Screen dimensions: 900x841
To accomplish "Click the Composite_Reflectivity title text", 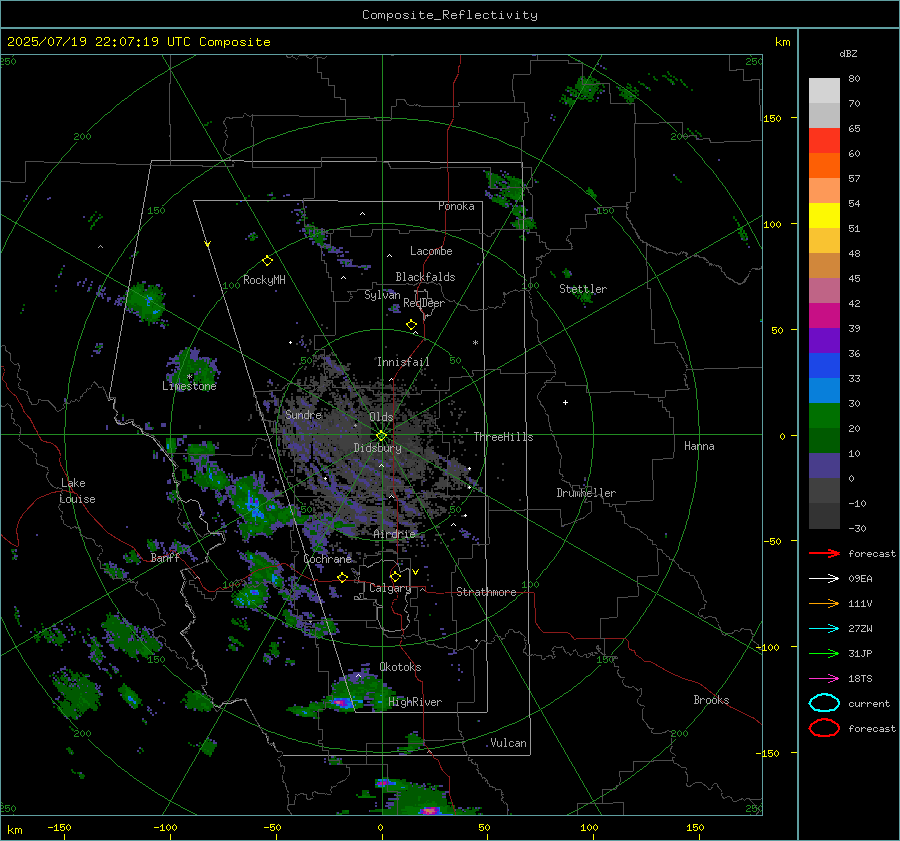I will pos(449,15).
